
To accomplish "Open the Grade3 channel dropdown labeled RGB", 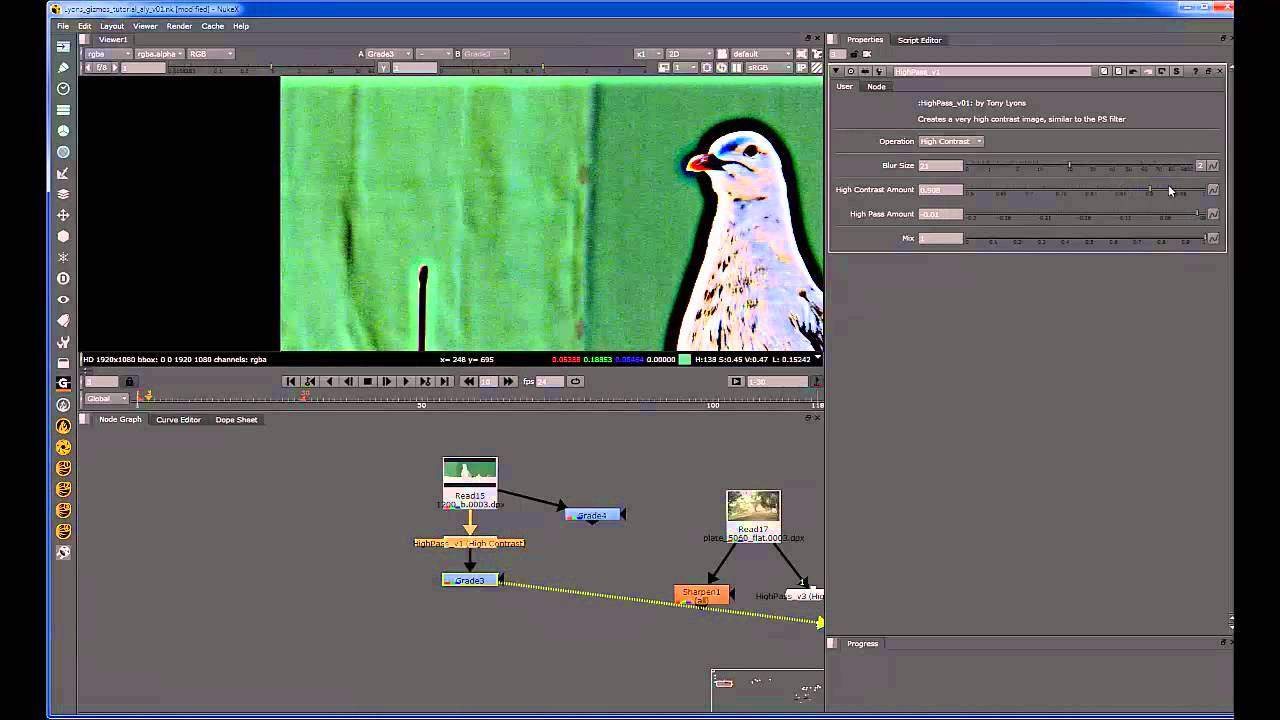I will [x=209, y=54].
